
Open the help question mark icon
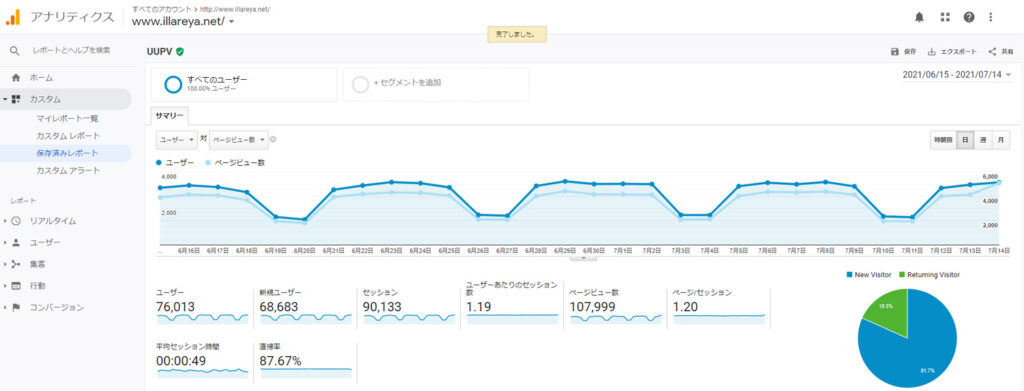point(969,18)
